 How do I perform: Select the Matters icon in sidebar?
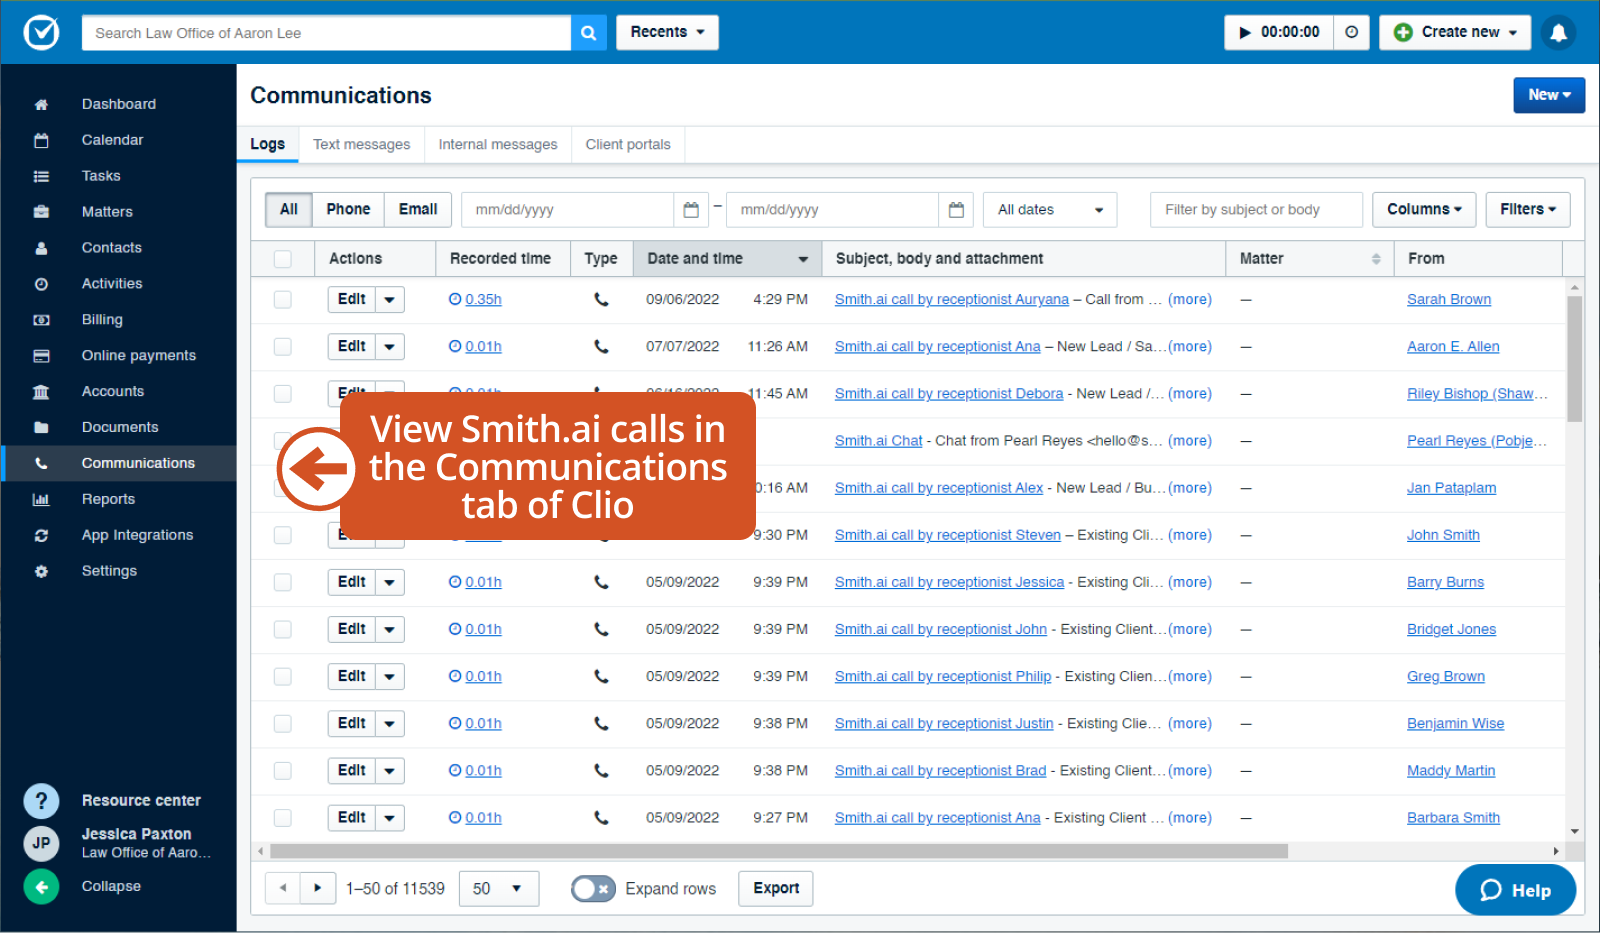coord(41,211)
